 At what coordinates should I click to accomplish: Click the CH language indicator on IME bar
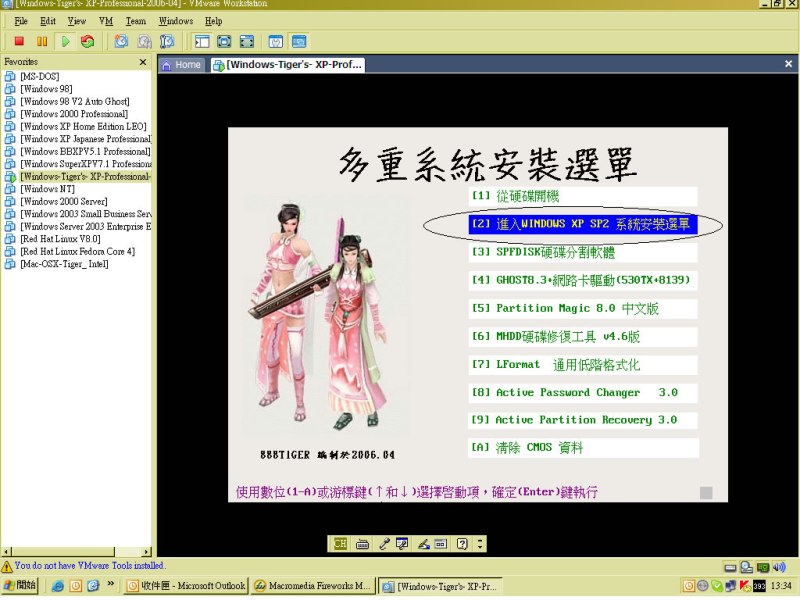[340, 544]
